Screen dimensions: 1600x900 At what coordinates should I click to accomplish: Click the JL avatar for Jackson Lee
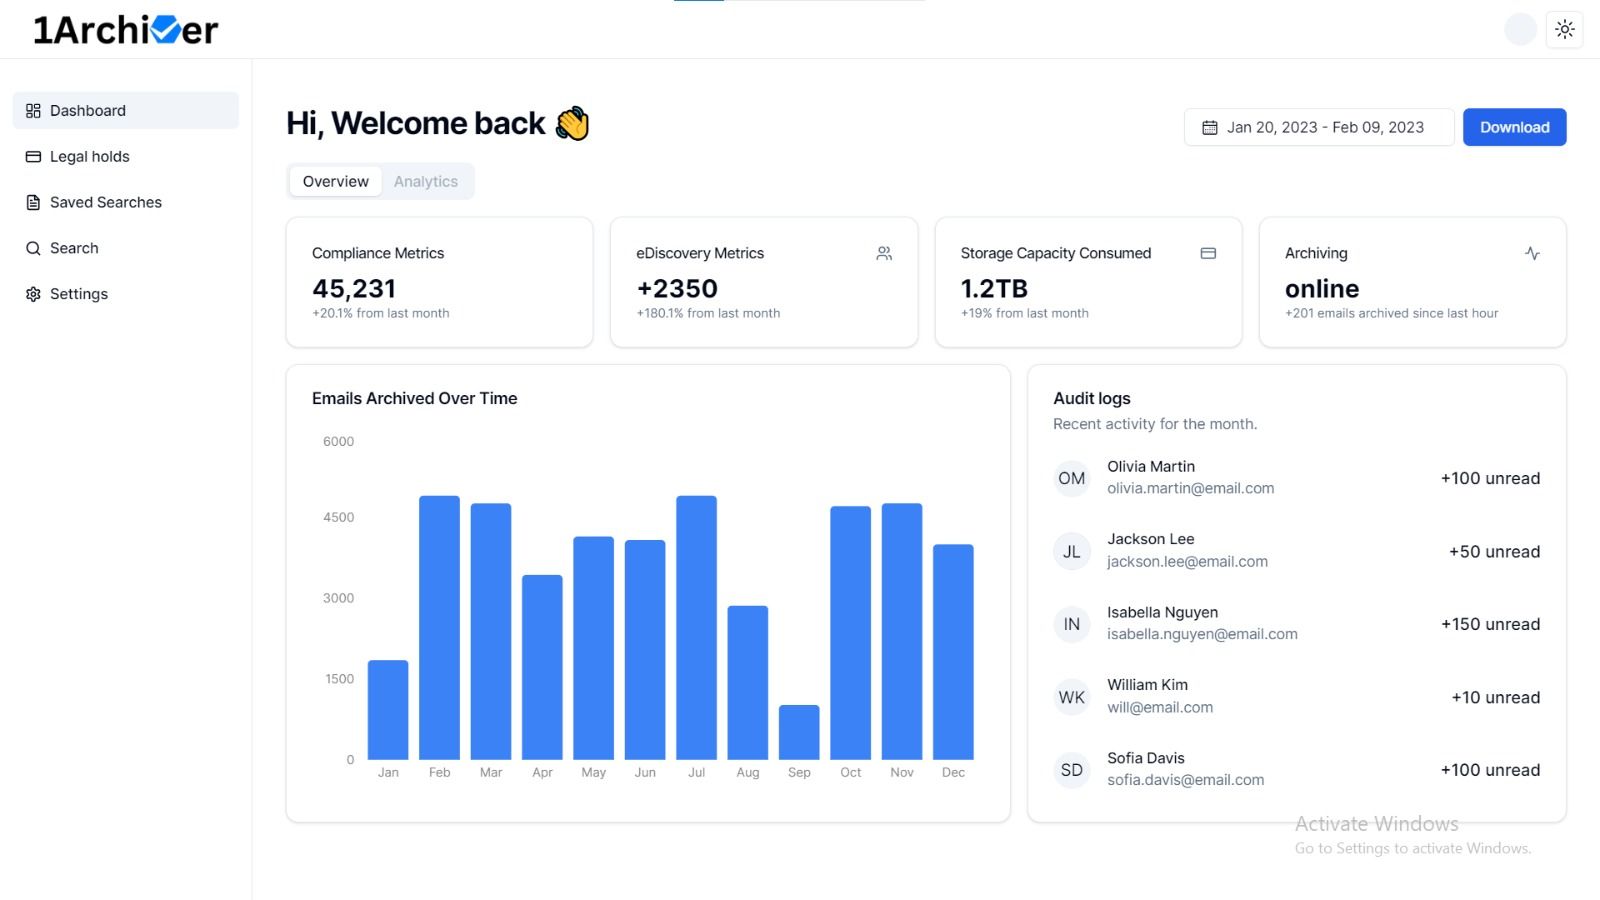pos(1072,551)
